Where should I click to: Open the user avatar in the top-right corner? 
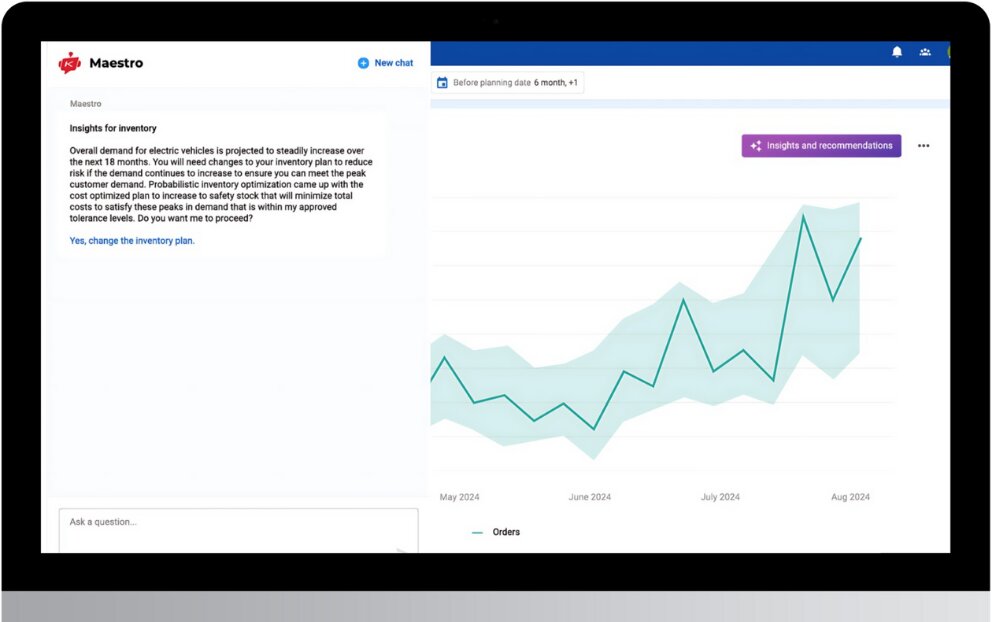pos(947,52)
